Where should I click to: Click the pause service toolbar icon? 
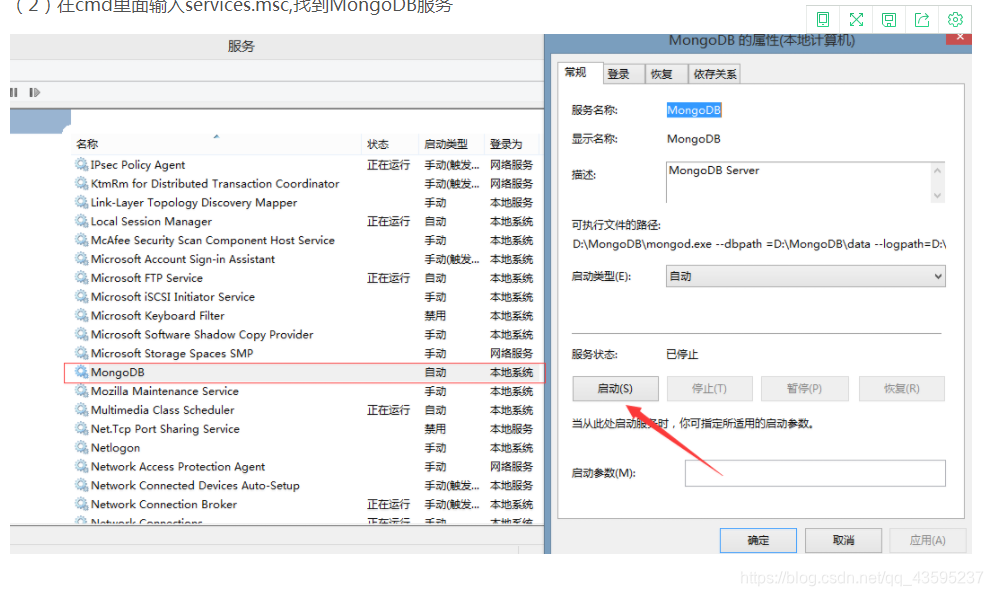coord(14,92)
